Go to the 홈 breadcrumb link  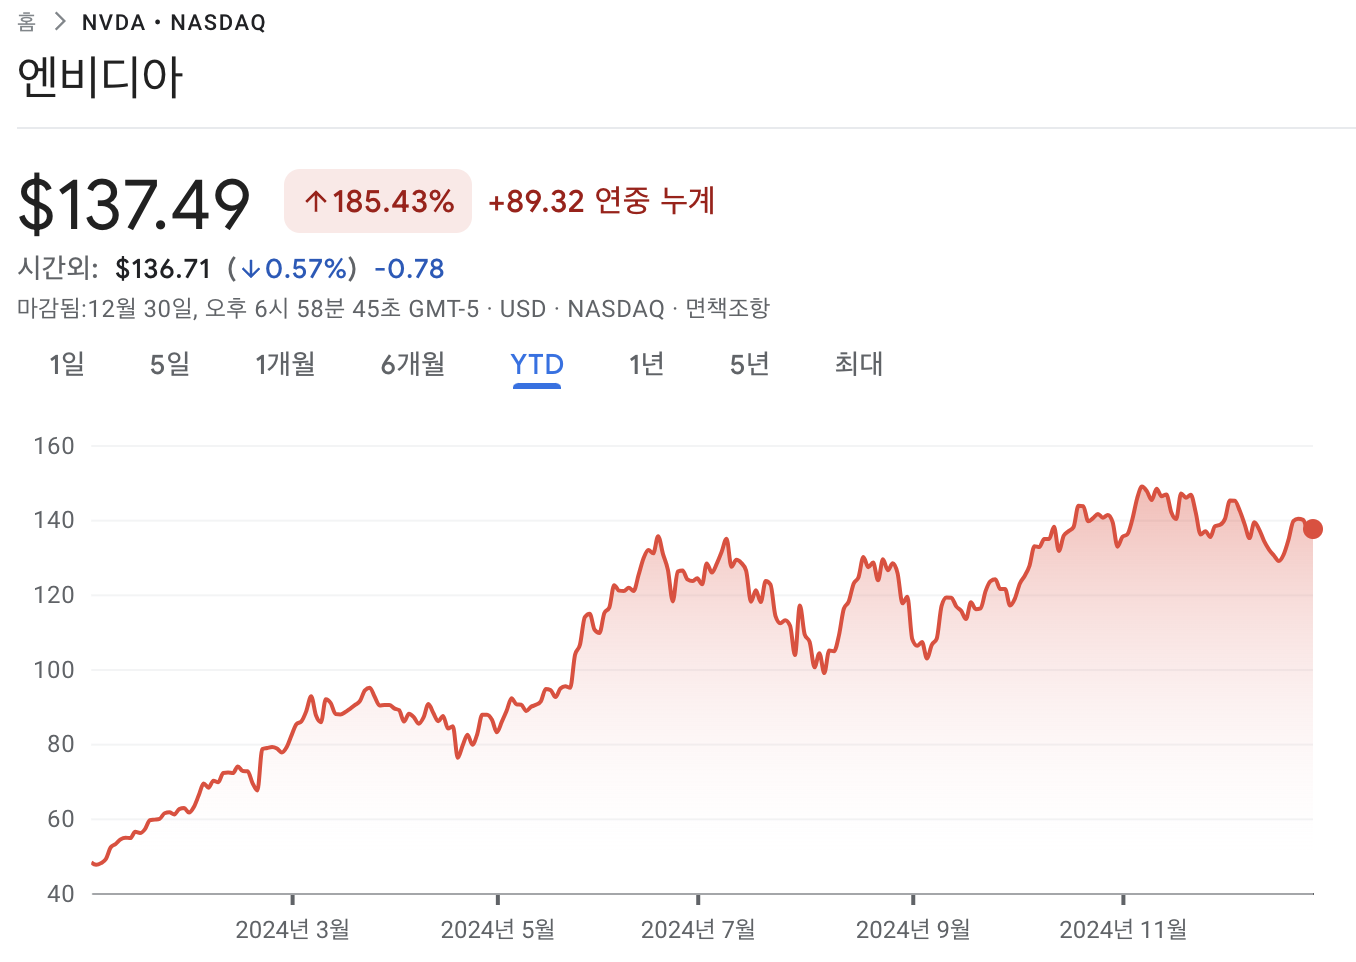click(x=27, y=22)
